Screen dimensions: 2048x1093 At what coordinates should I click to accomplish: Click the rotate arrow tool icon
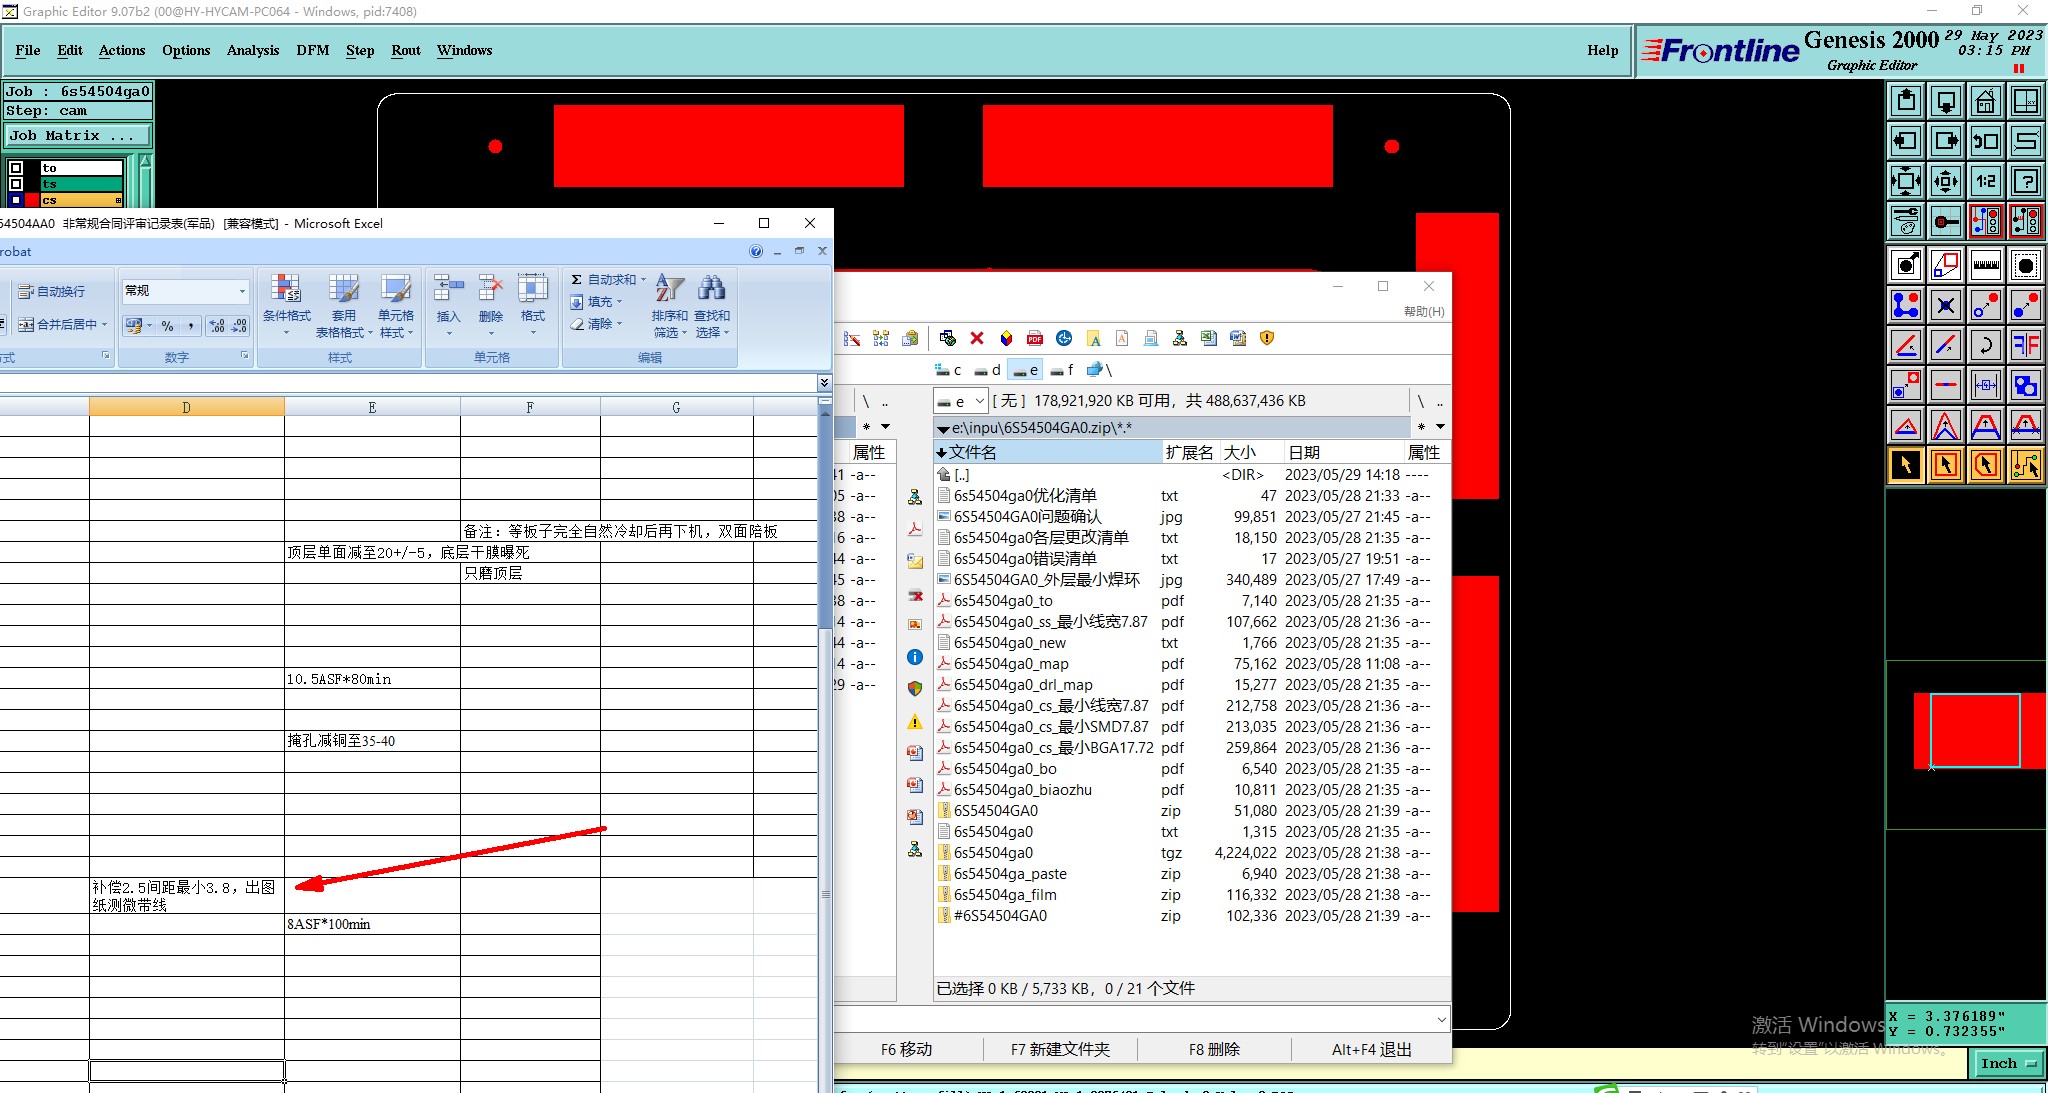tap(1985, 345)
